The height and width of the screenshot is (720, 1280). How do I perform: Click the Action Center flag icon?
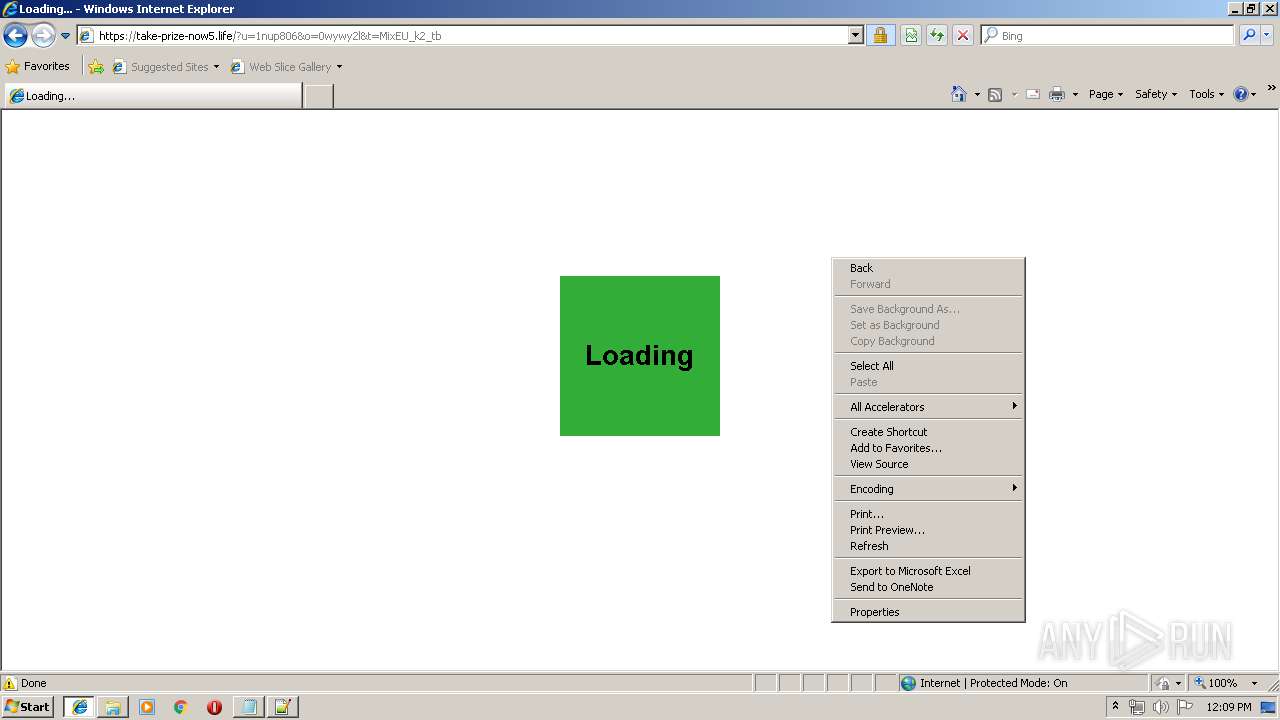(1185, 707)
